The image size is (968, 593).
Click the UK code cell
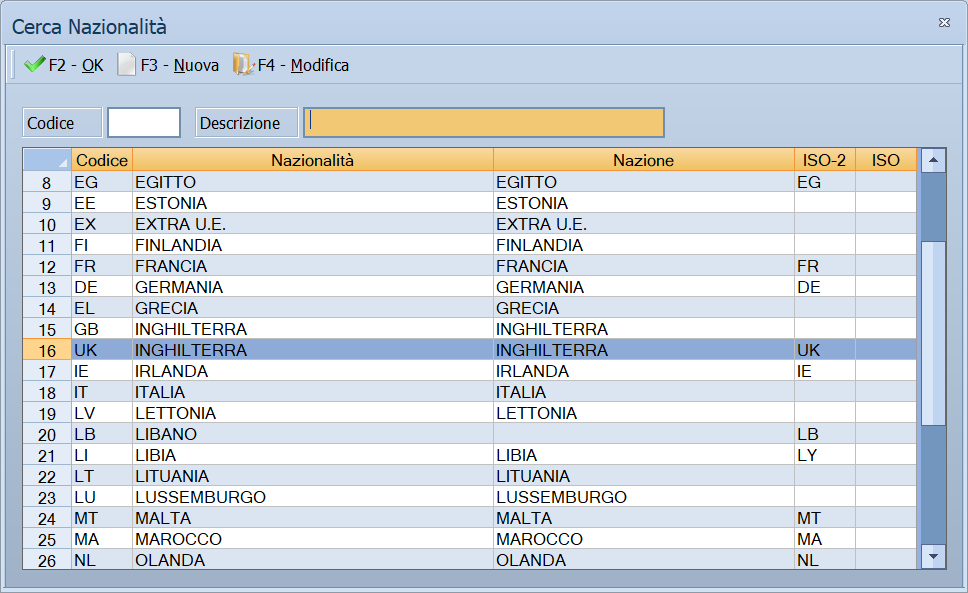(x=102, y=350)
